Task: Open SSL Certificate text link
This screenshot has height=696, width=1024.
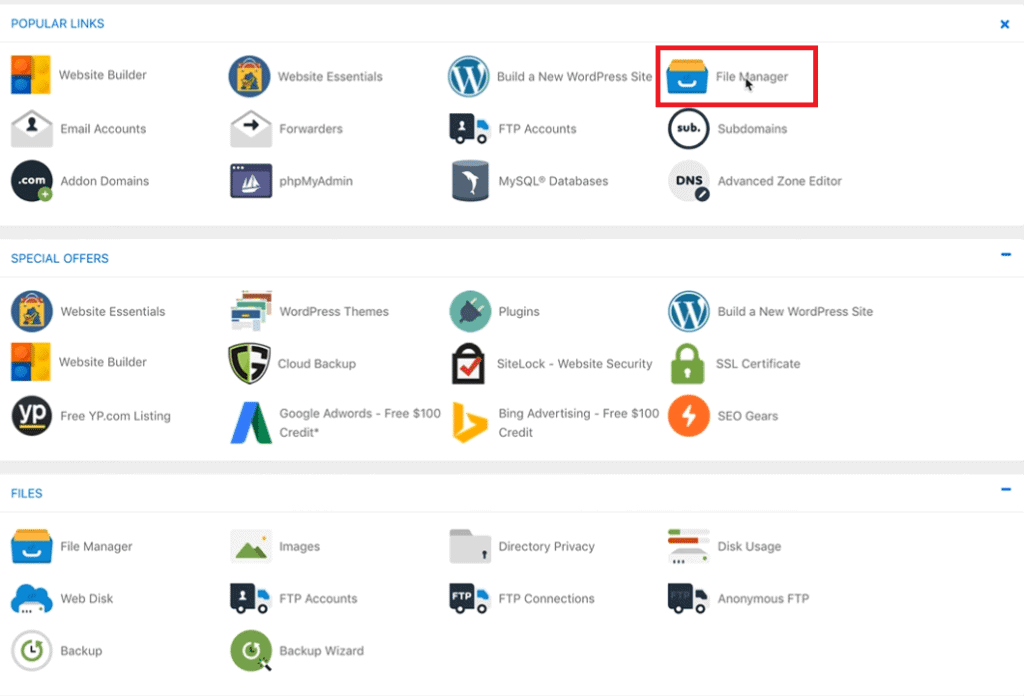Action: (x=758, y=364)
